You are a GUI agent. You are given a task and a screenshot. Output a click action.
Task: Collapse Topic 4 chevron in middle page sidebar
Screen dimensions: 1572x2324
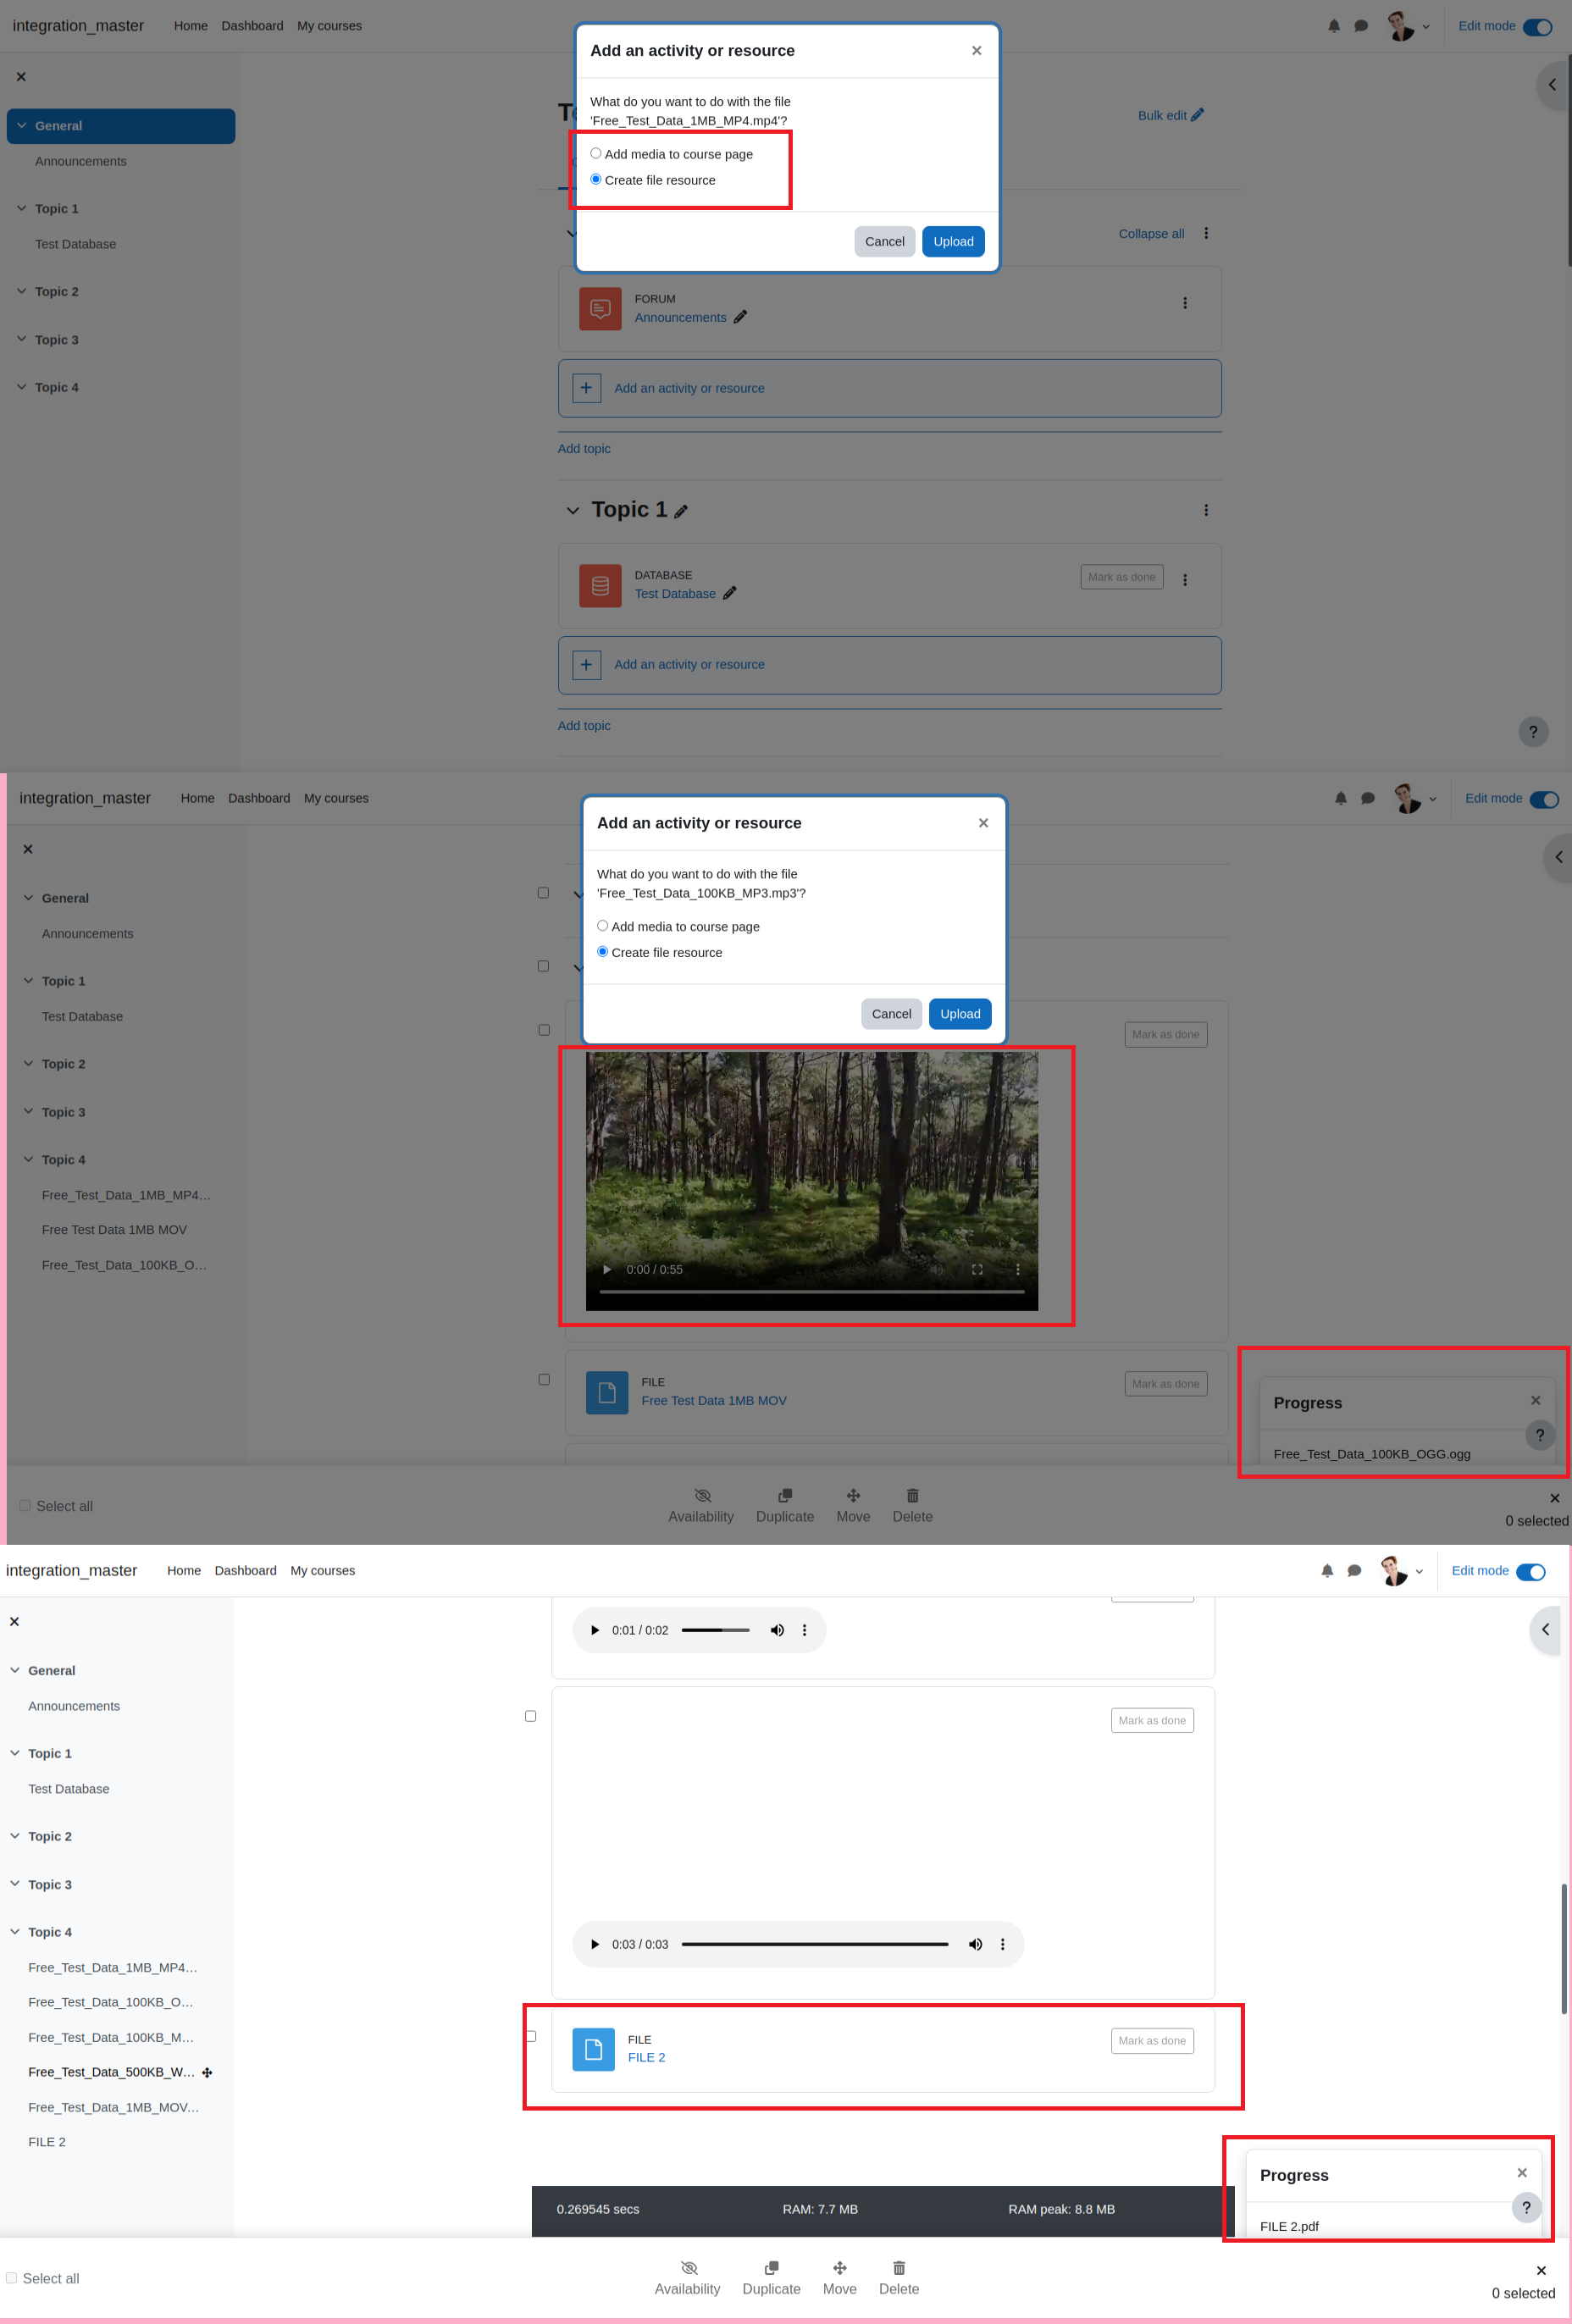coord(29,1159)
